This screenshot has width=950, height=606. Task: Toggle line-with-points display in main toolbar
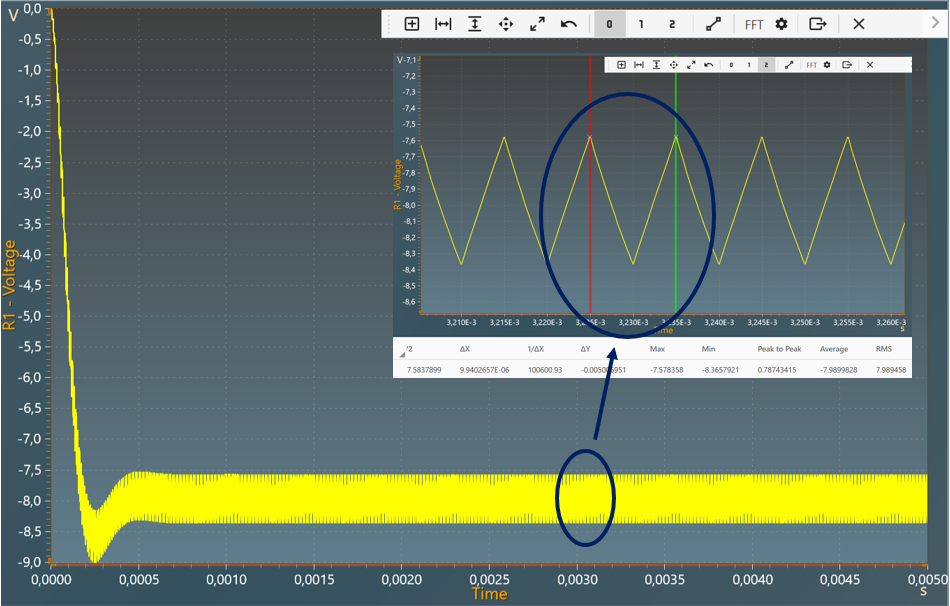click(712, 24)
